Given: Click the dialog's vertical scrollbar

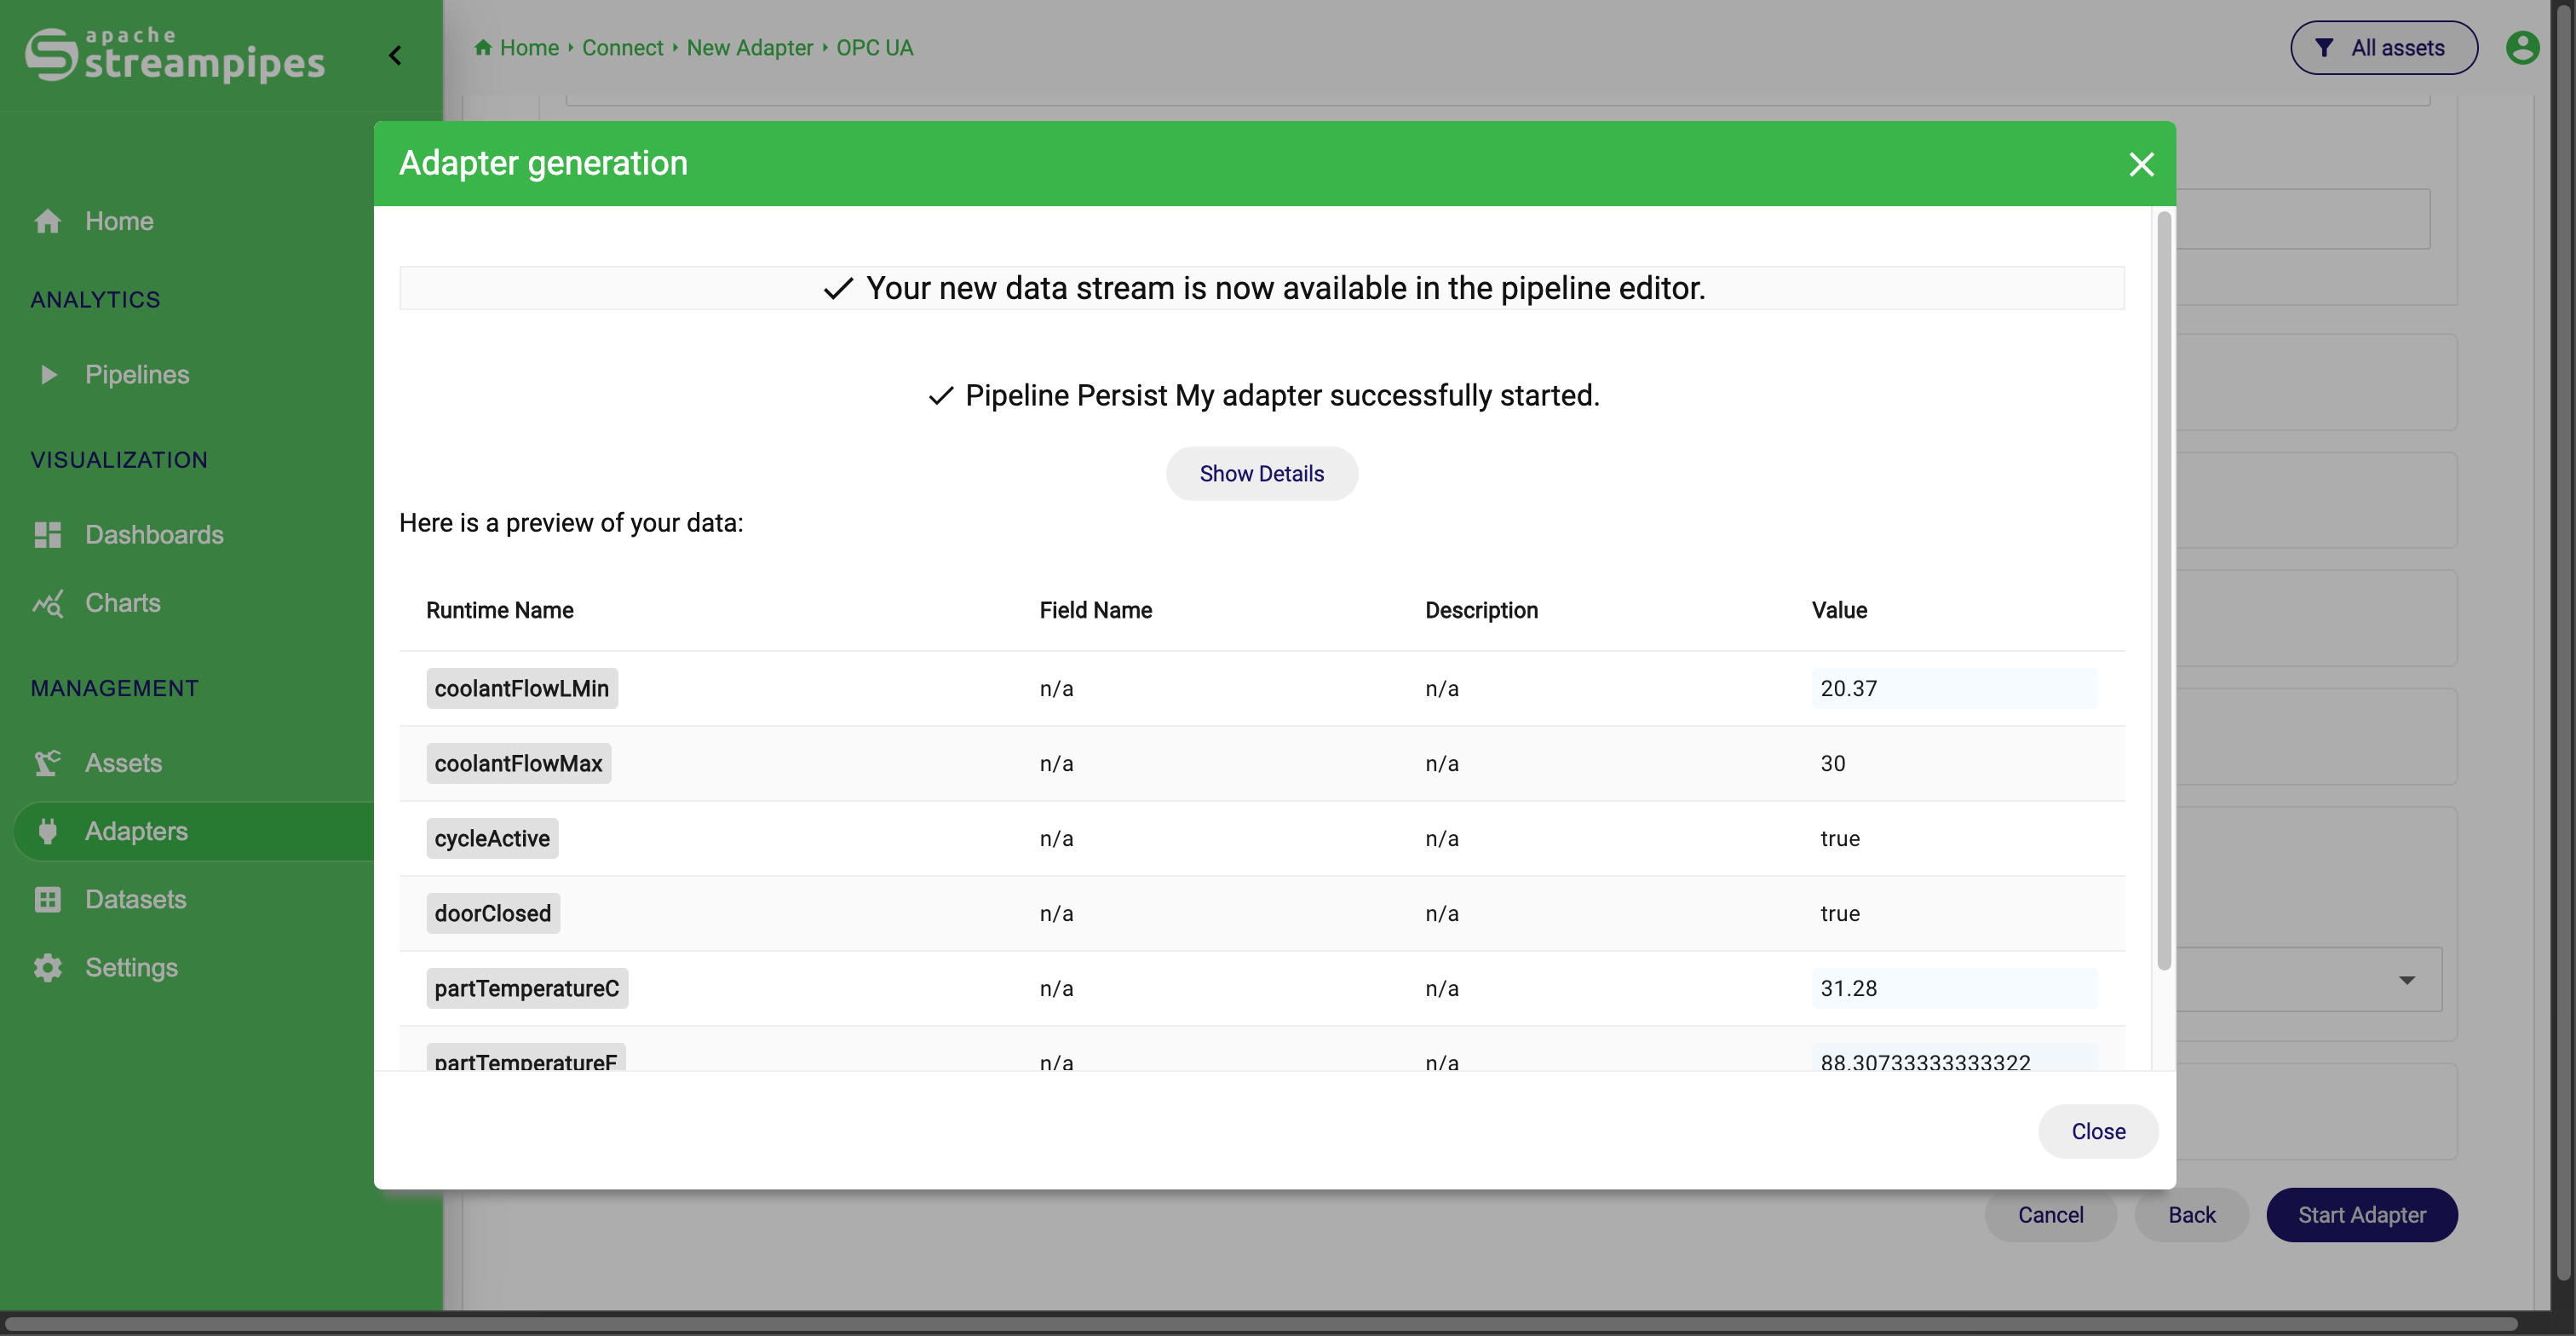Looking at the screenshot, I should click(x=2163, y=590).
